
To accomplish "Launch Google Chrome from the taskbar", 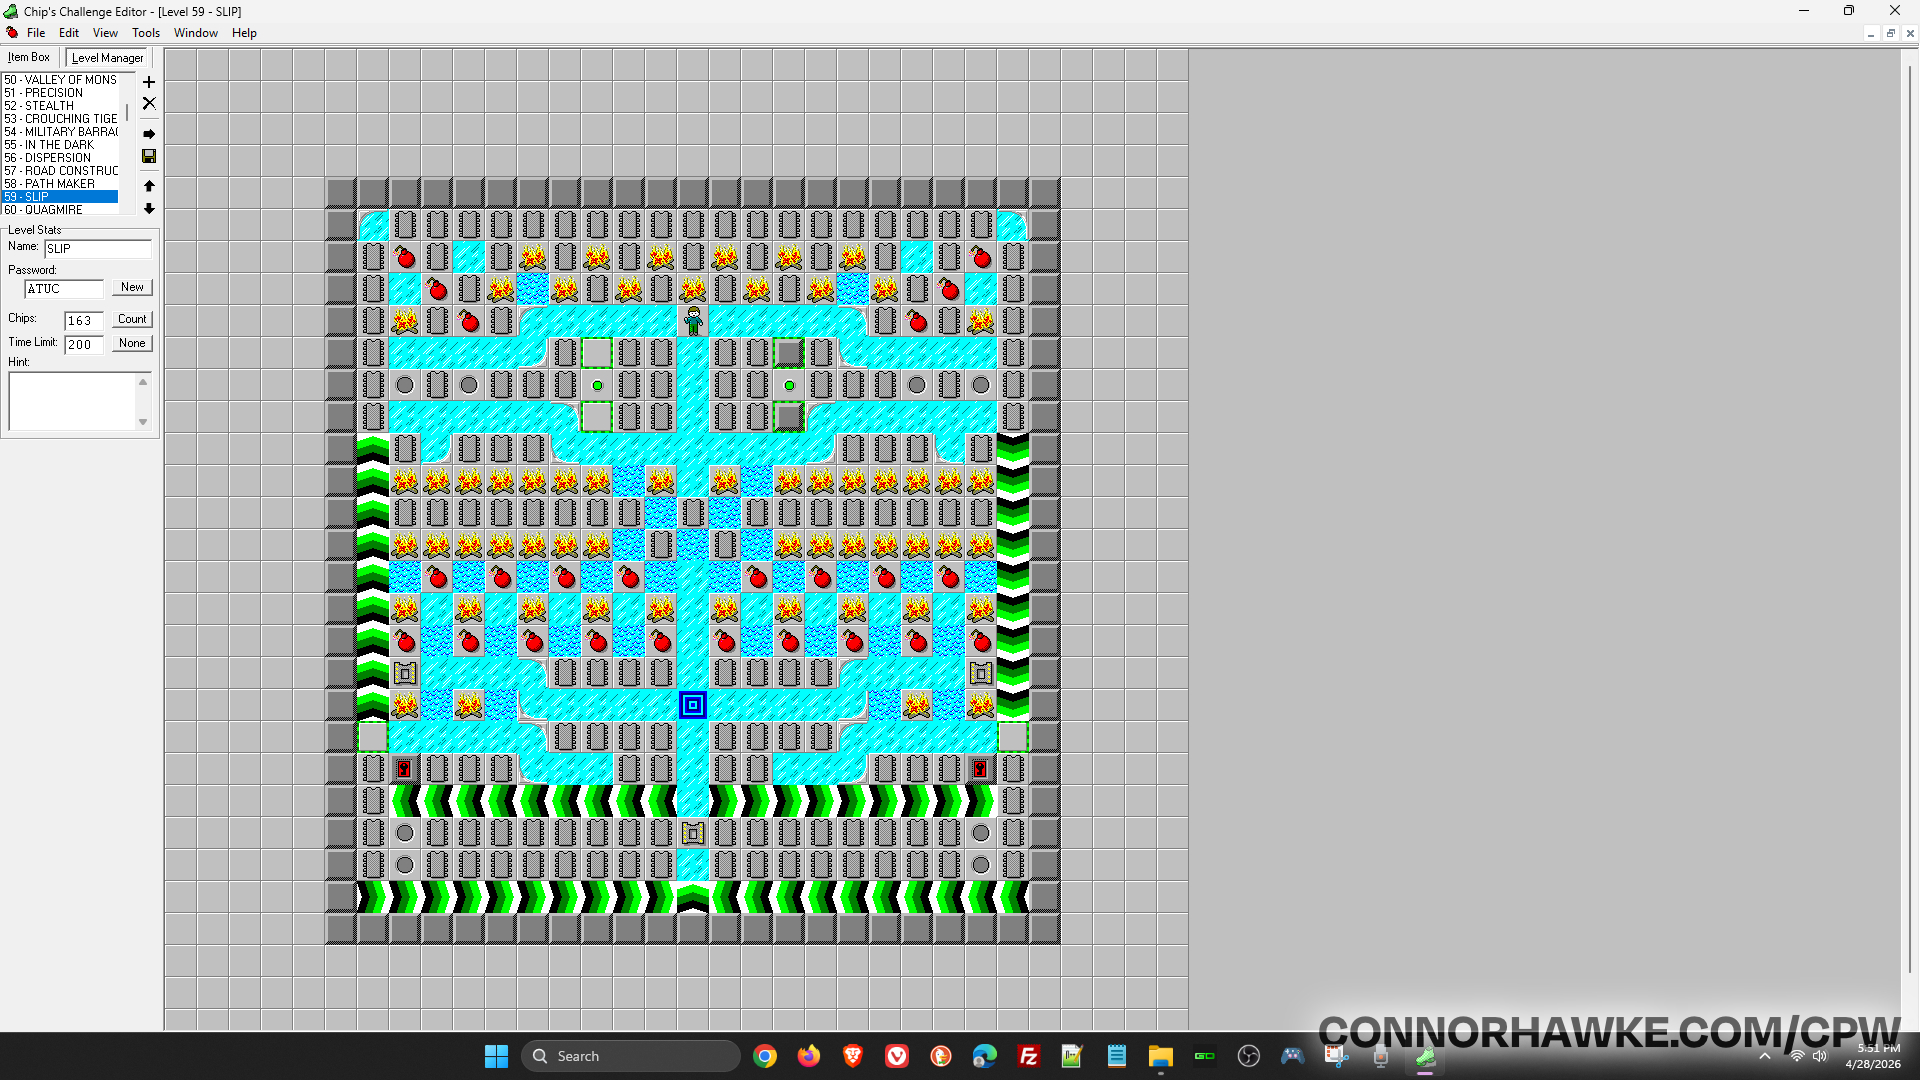I will click(765, 1056).
